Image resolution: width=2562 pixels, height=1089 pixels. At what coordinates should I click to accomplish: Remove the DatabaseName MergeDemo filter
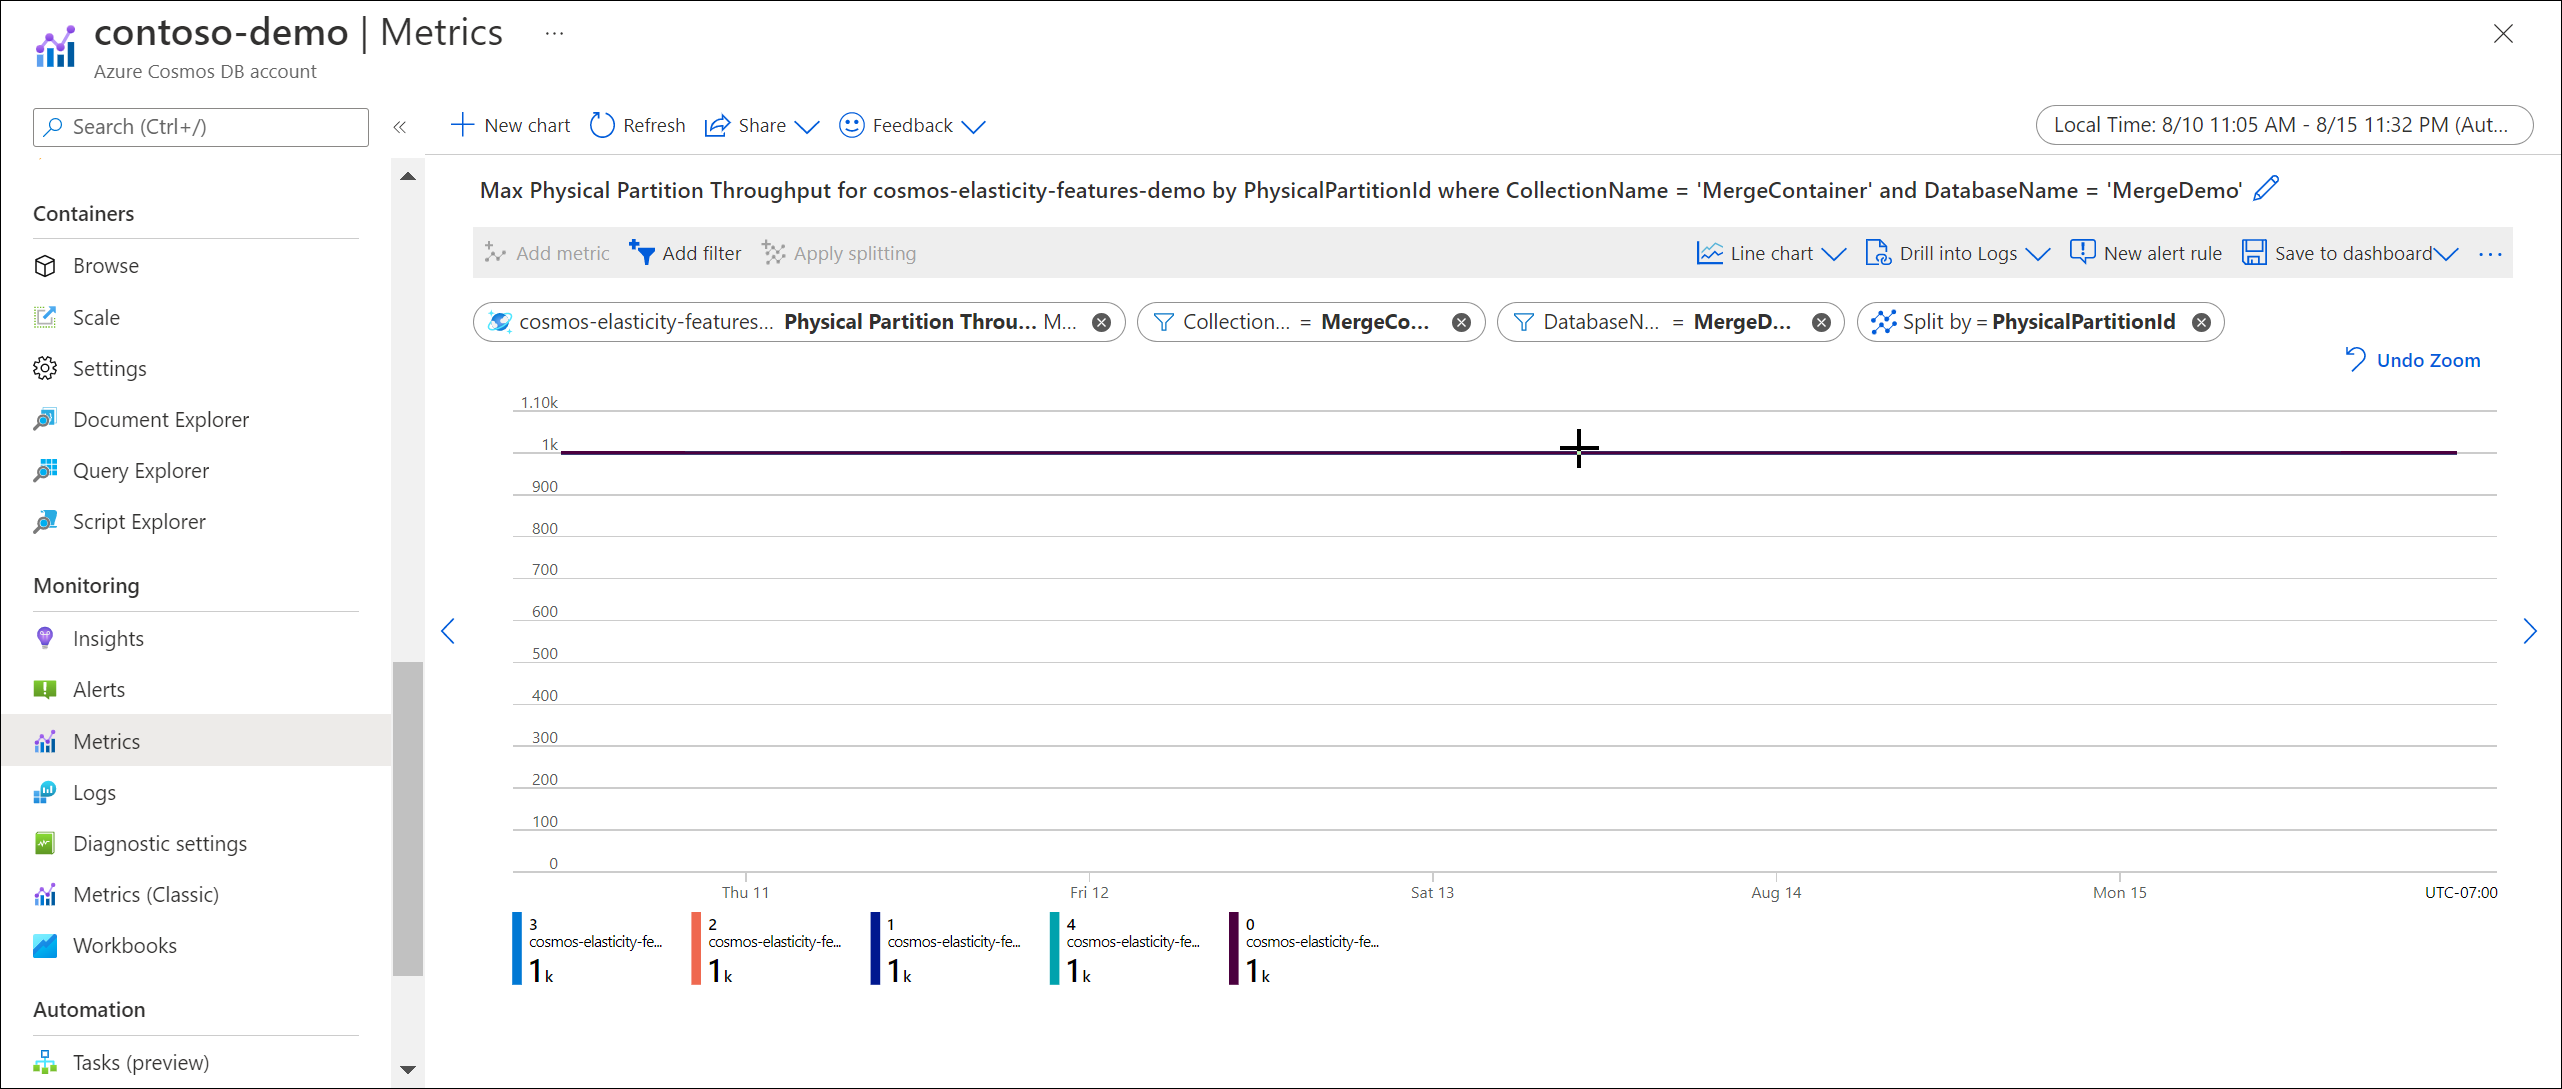1819,320
